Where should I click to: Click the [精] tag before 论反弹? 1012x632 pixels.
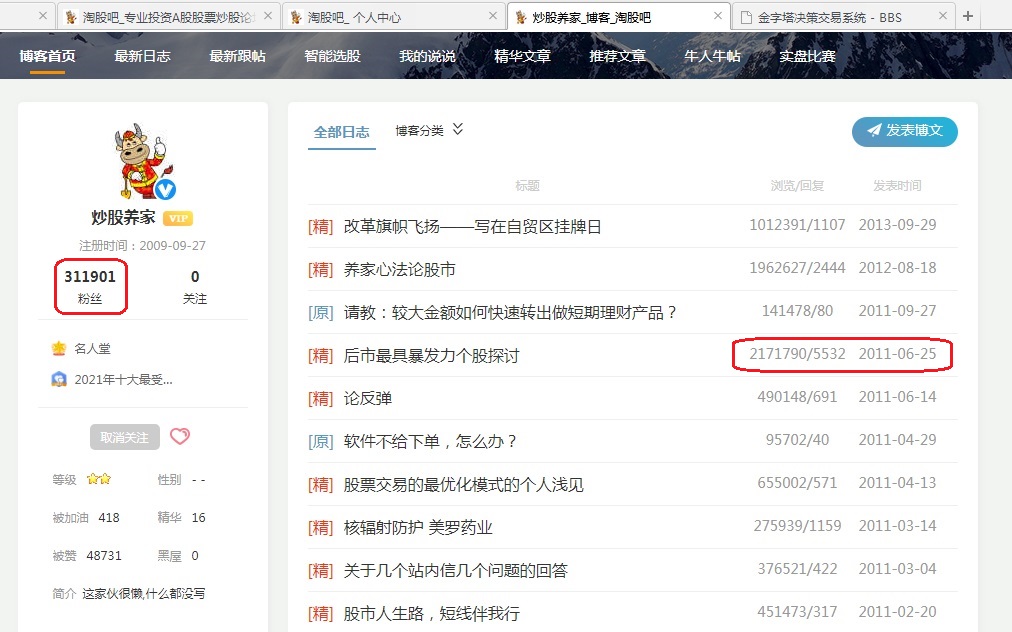coord(321,398)
